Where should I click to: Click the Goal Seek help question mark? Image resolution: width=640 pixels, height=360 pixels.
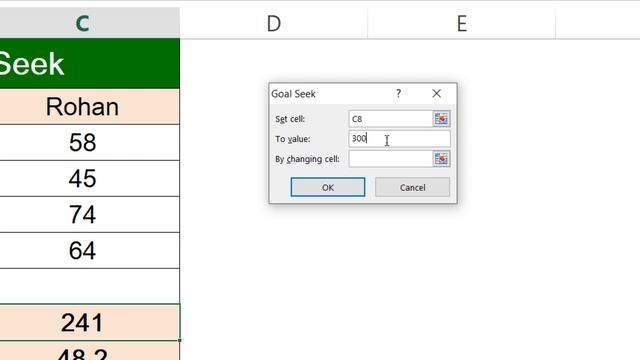point(398,93)
